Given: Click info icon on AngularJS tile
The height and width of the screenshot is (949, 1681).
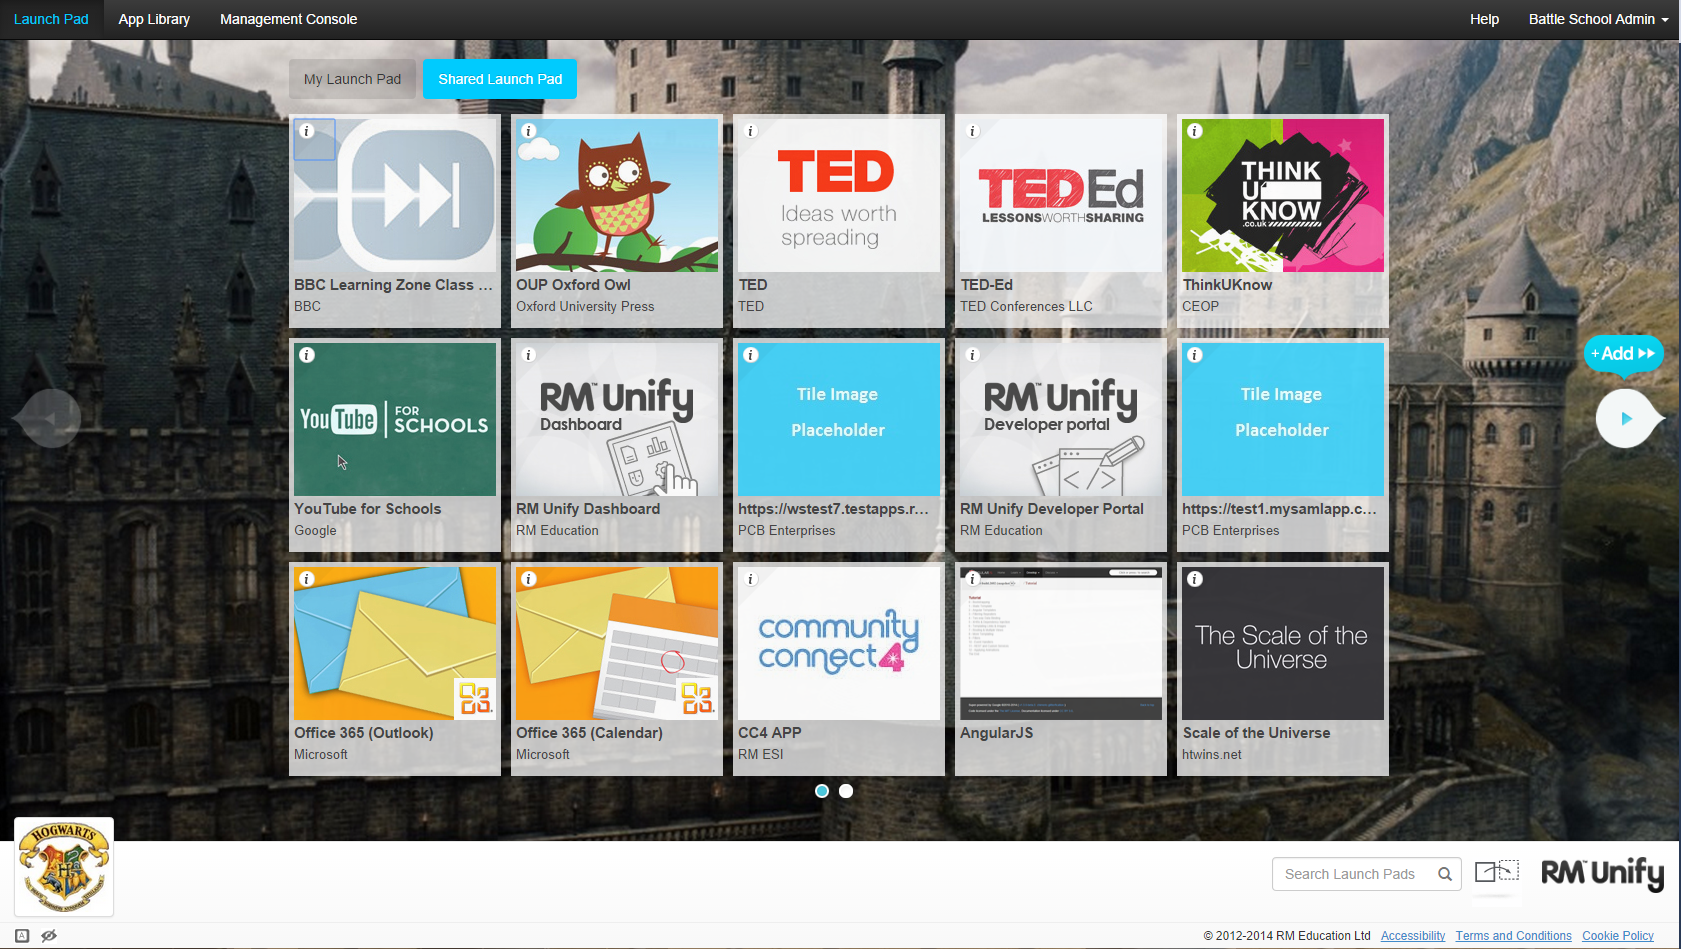Looking at the screenshot, I should pyautogui.click(x=973, y=579).
